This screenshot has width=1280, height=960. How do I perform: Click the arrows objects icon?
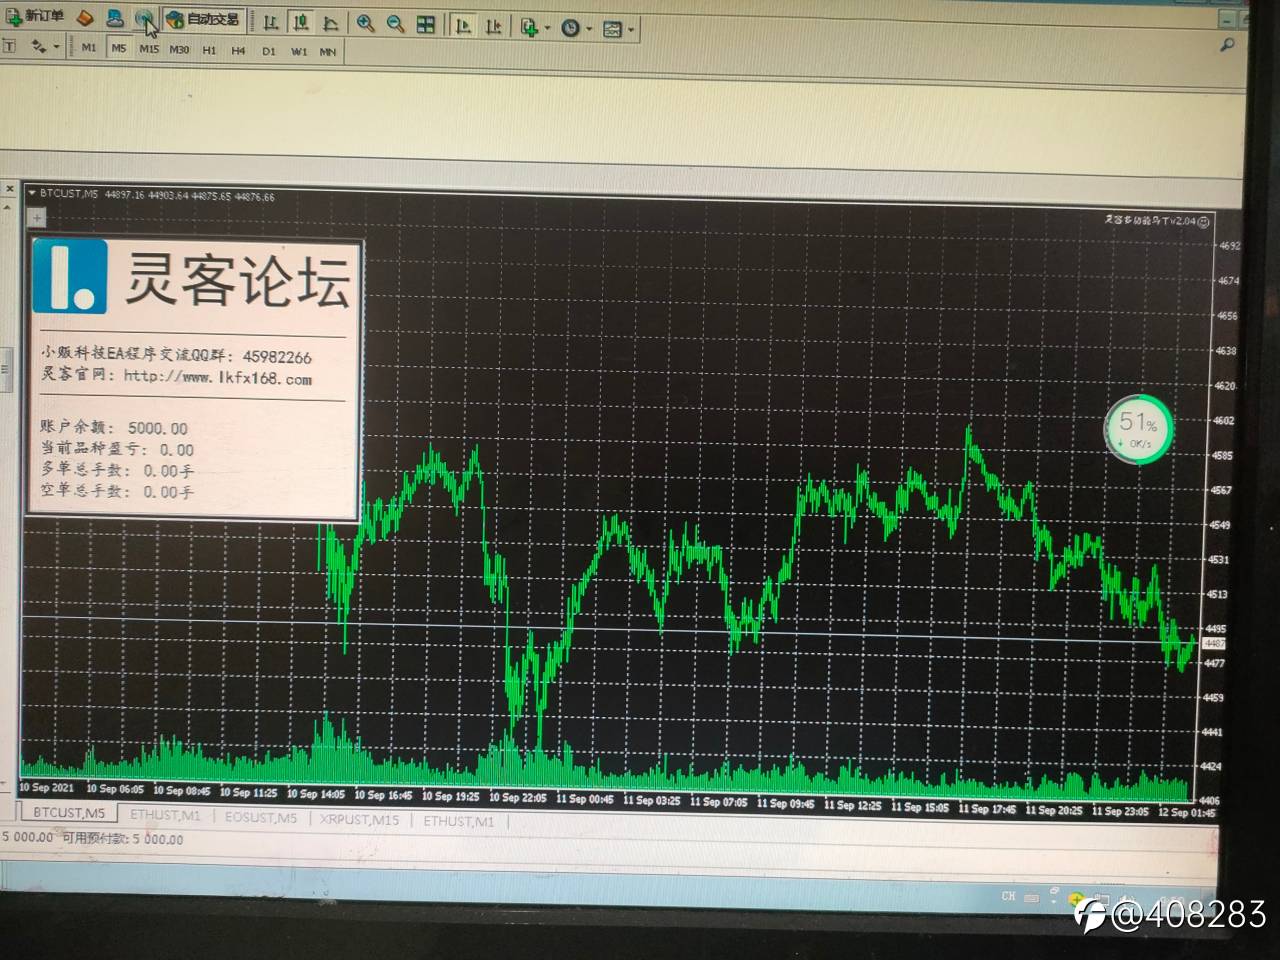point(39,46)
